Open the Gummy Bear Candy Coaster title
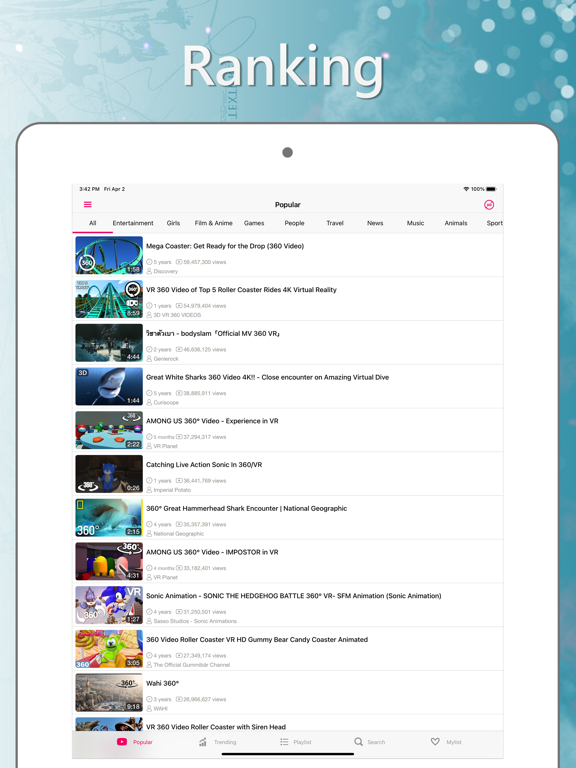The image size is (576, 768). click(x=257, y=639)
